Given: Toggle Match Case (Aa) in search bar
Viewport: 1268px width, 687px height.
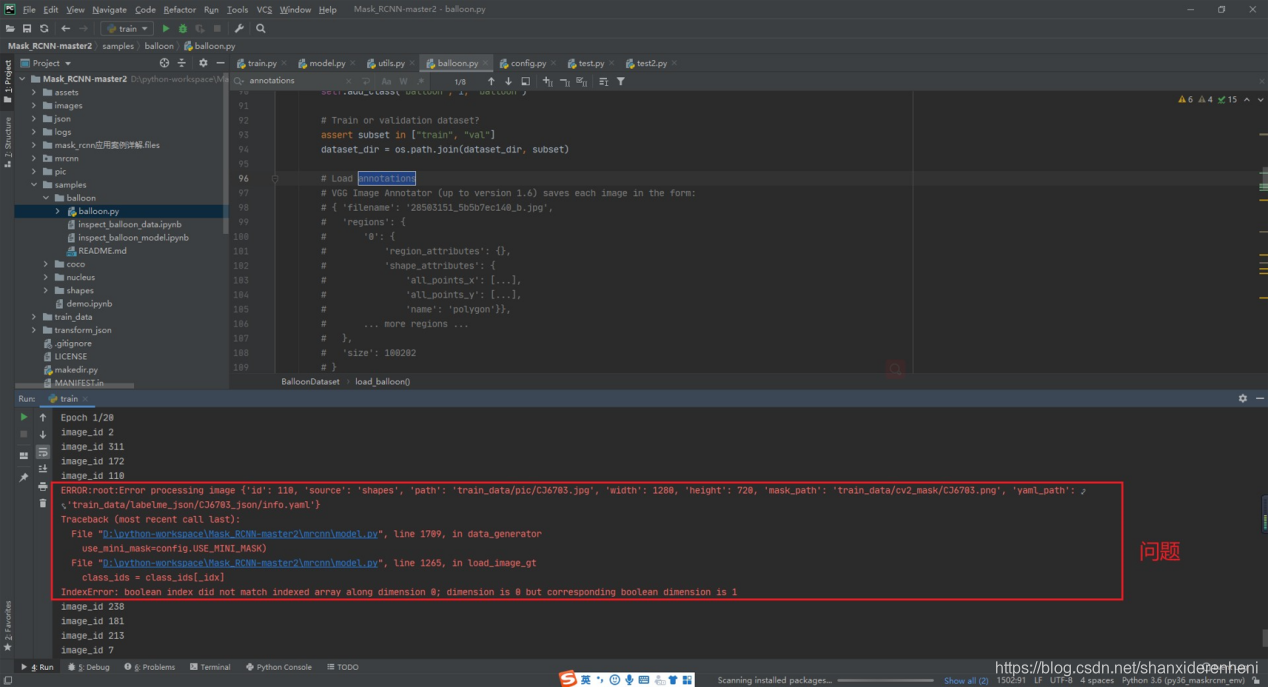Looking at the screenshot, I should (x=386, y=81).
